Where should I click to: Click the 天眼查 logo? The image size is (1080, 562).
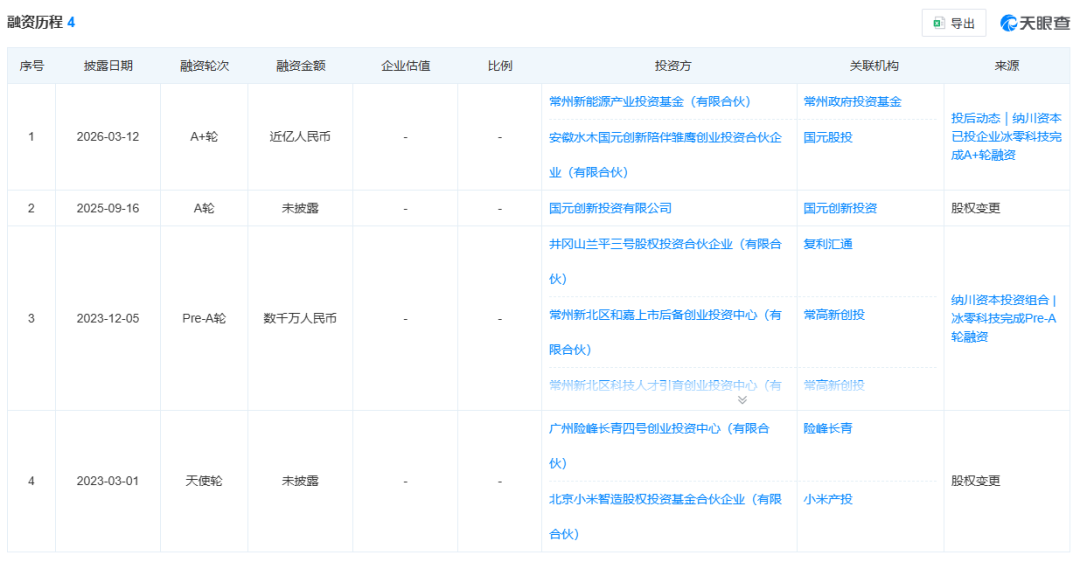[x=1035, y=23]
